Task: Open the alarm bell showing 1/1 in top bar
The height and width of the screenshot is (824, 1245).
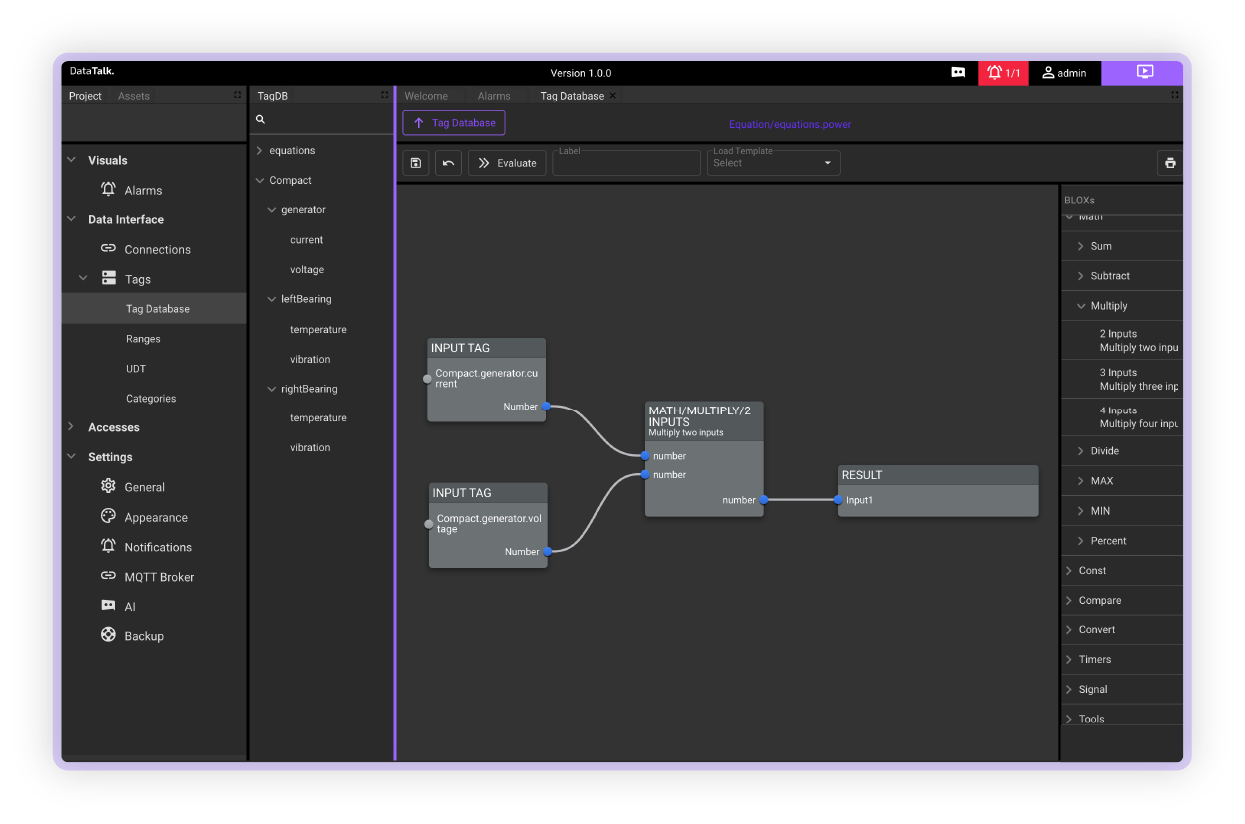Action: [x=1003, y=72]
